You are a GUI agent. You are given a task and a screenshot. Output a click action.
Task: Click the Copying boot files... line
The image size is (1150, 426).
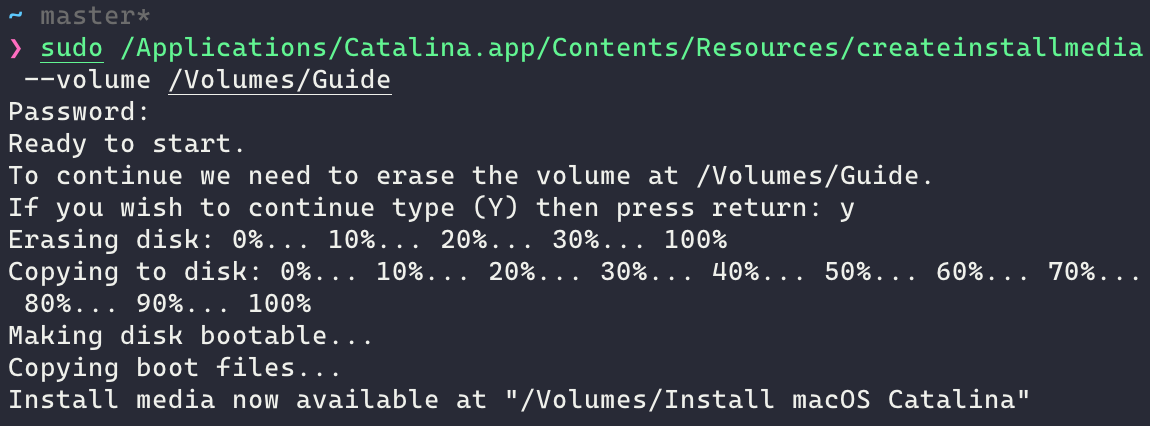click(x=175, y=368)
